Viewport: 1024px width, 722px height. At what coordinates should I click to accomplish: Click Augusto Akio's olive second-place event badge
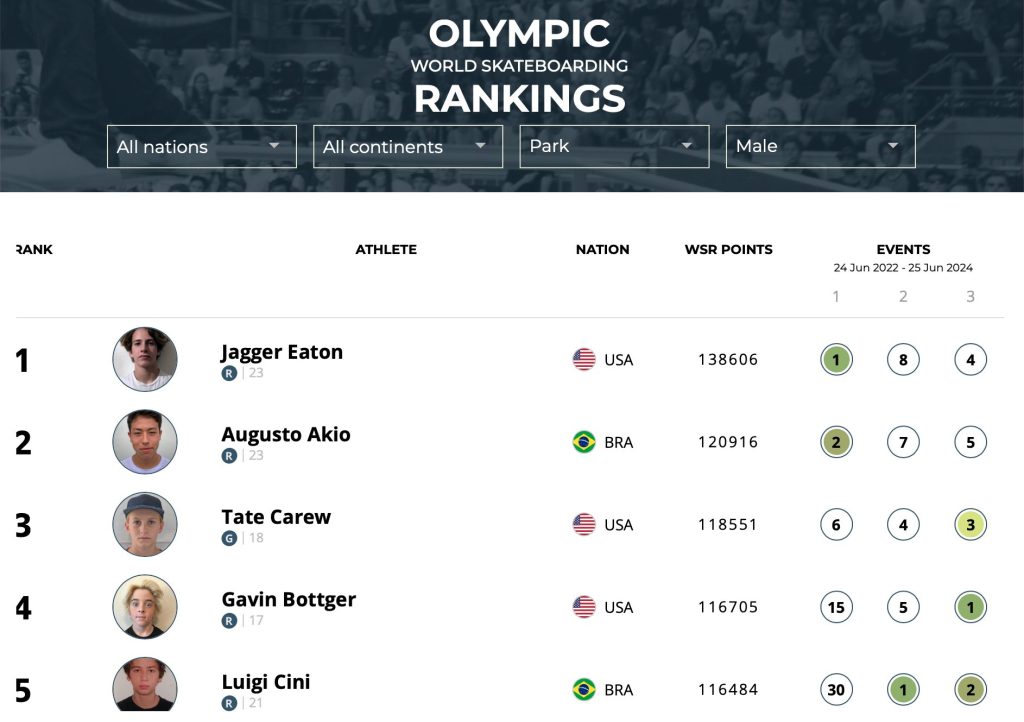836,443
